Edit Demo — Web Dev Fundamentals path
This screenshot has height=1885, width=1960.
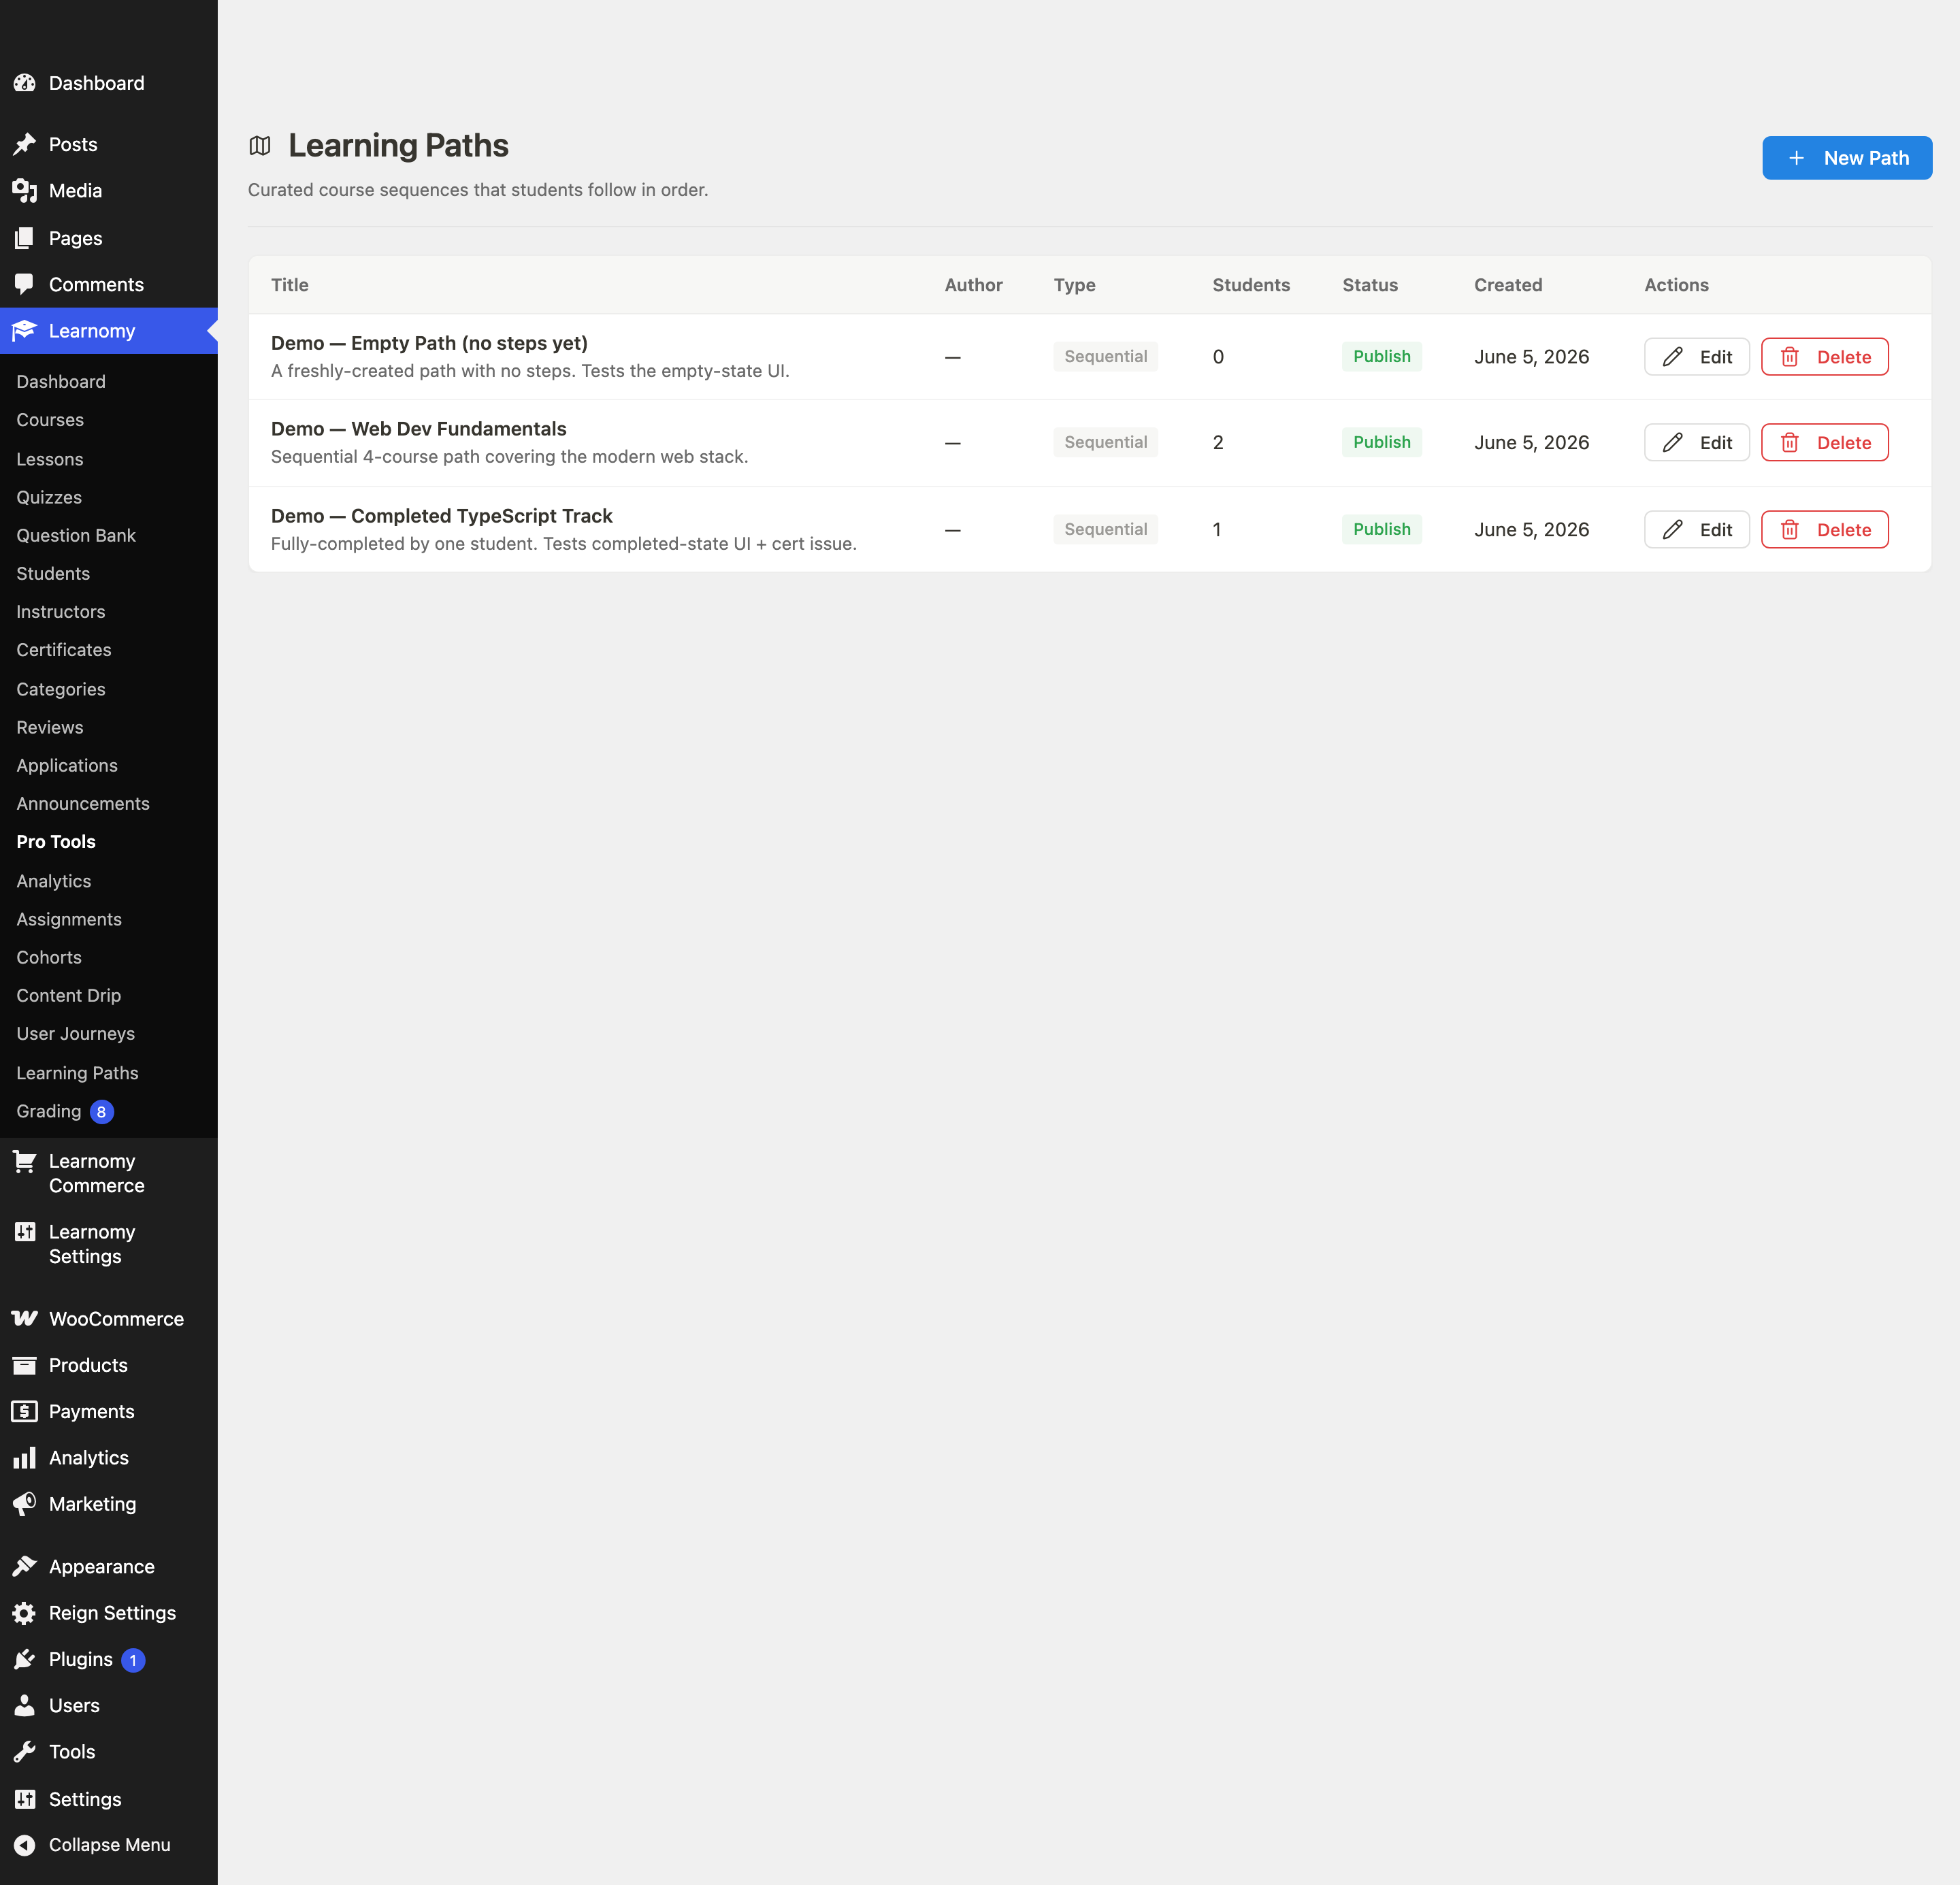click(x=1696, y=443)
